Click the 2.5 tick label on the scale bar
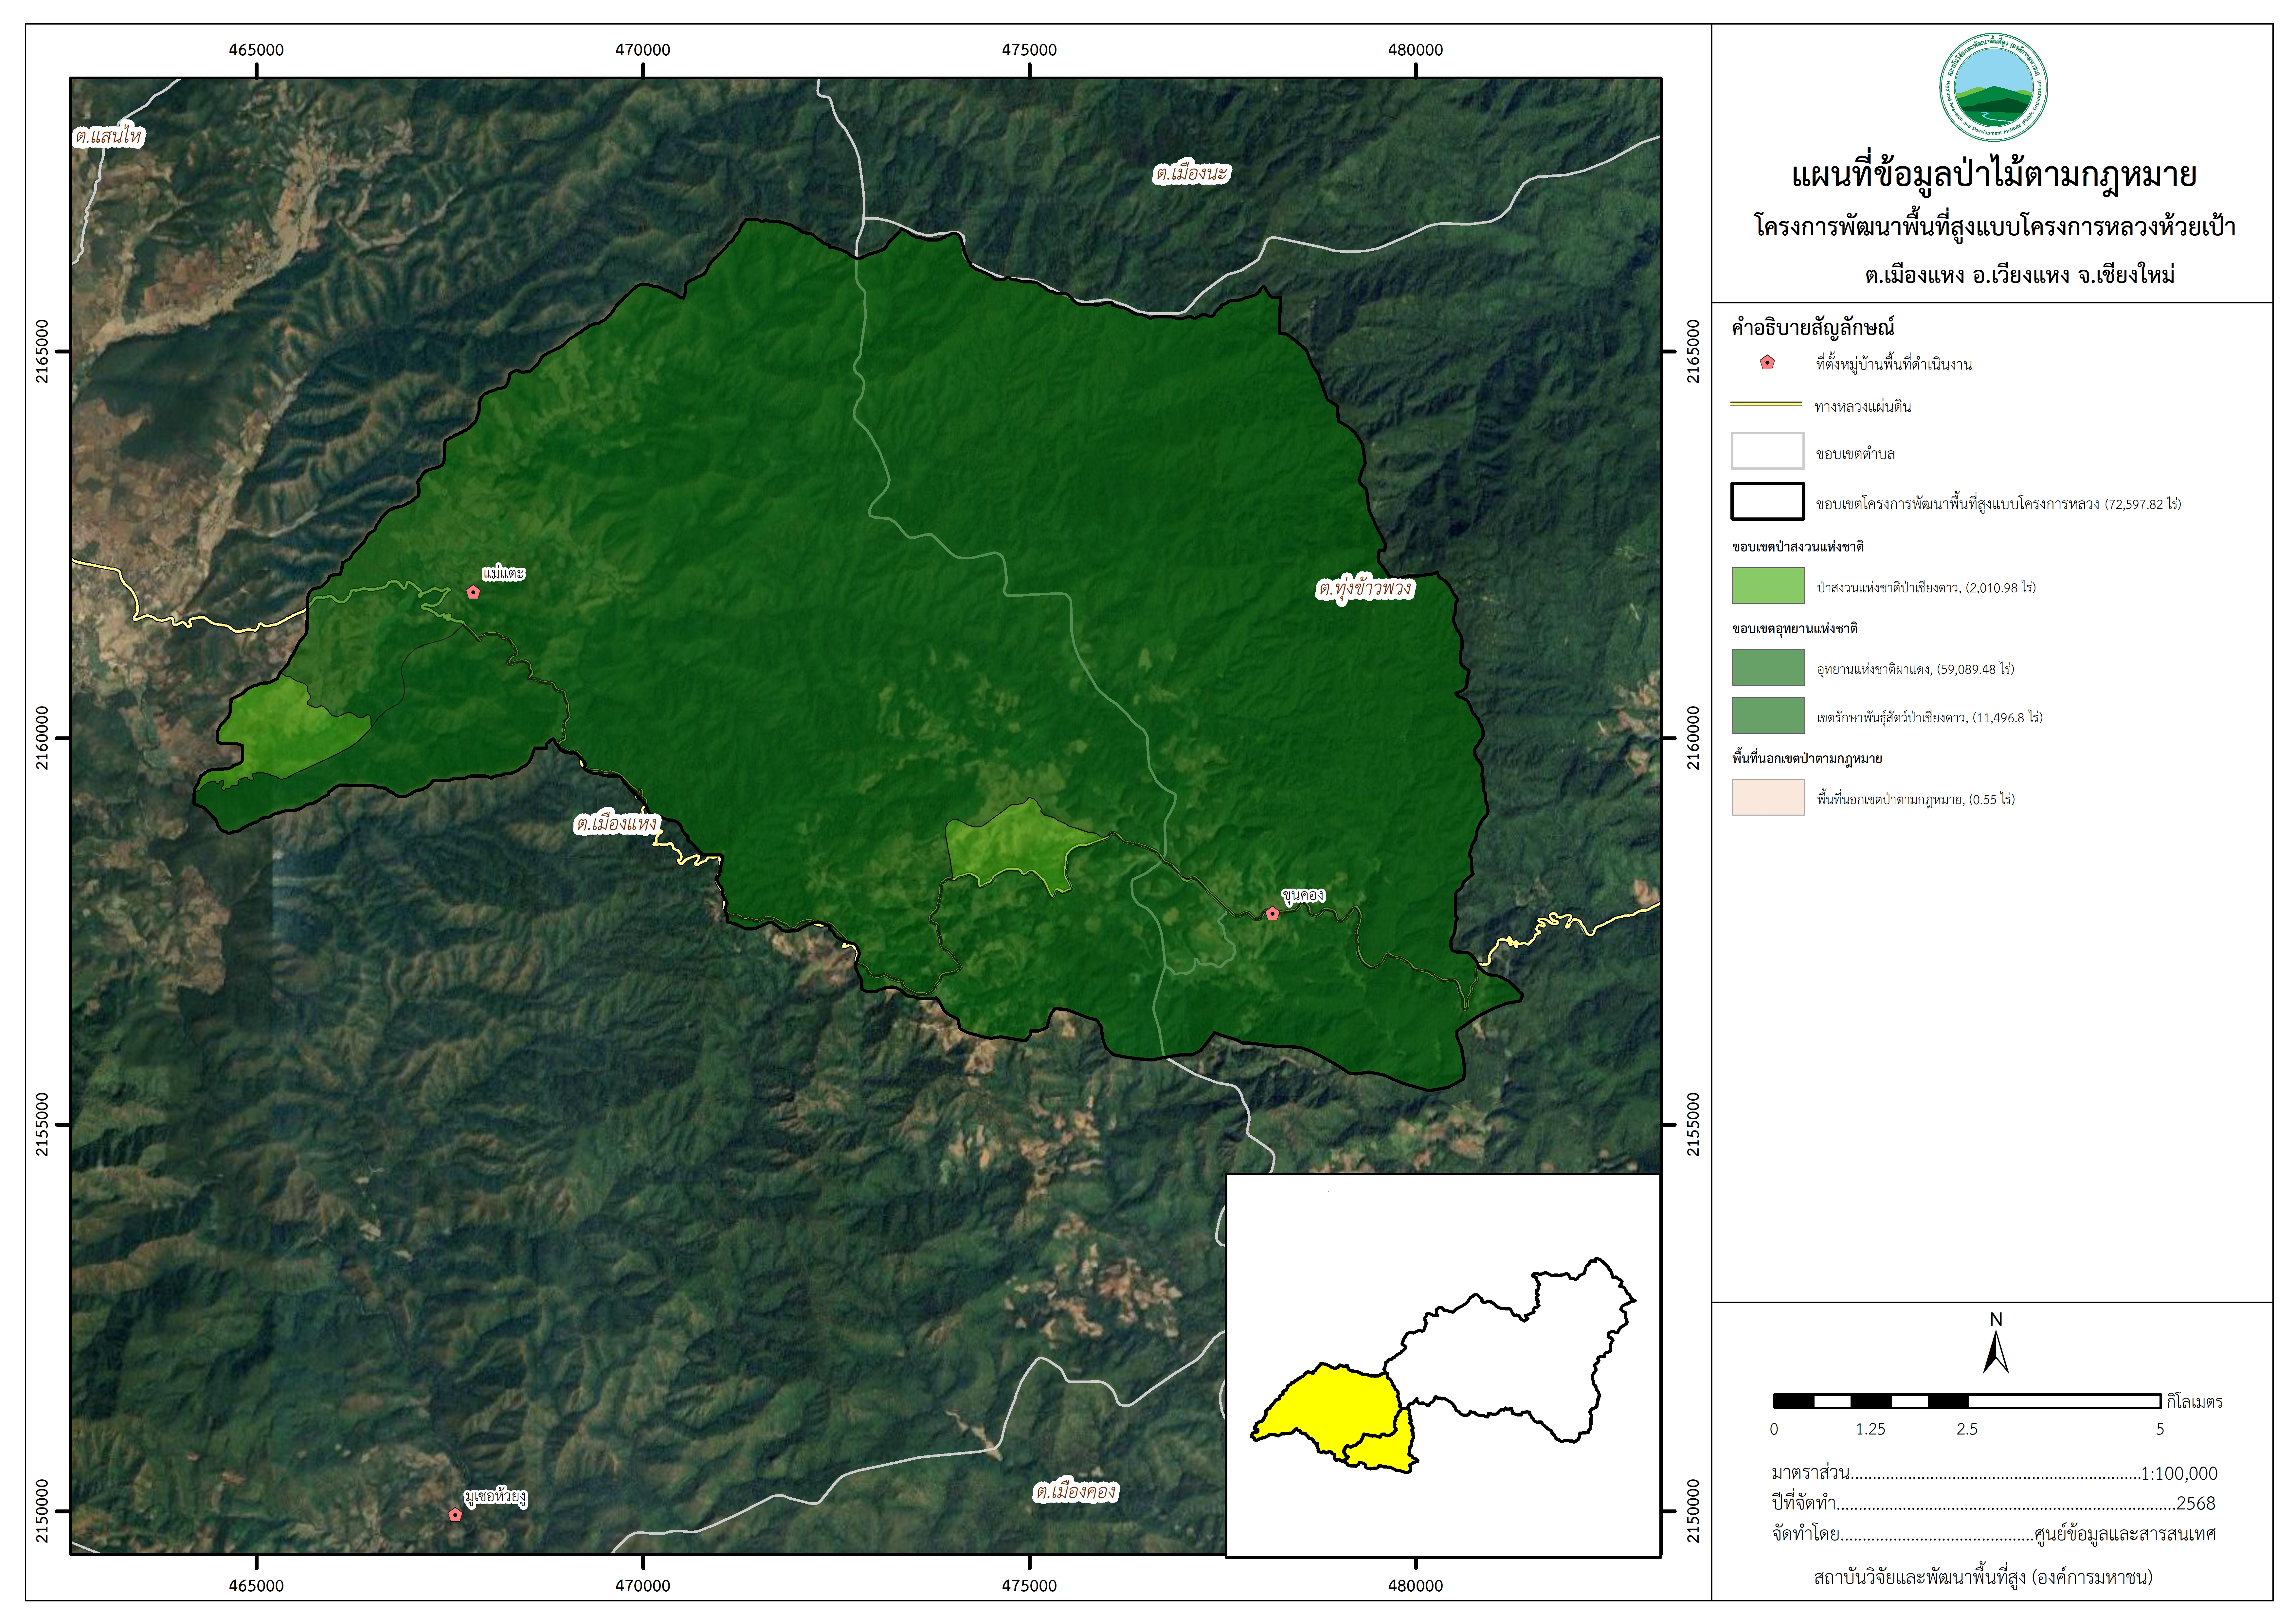The height and width of the screenshot is (1624, 2295). [x=1967, y=1429]
